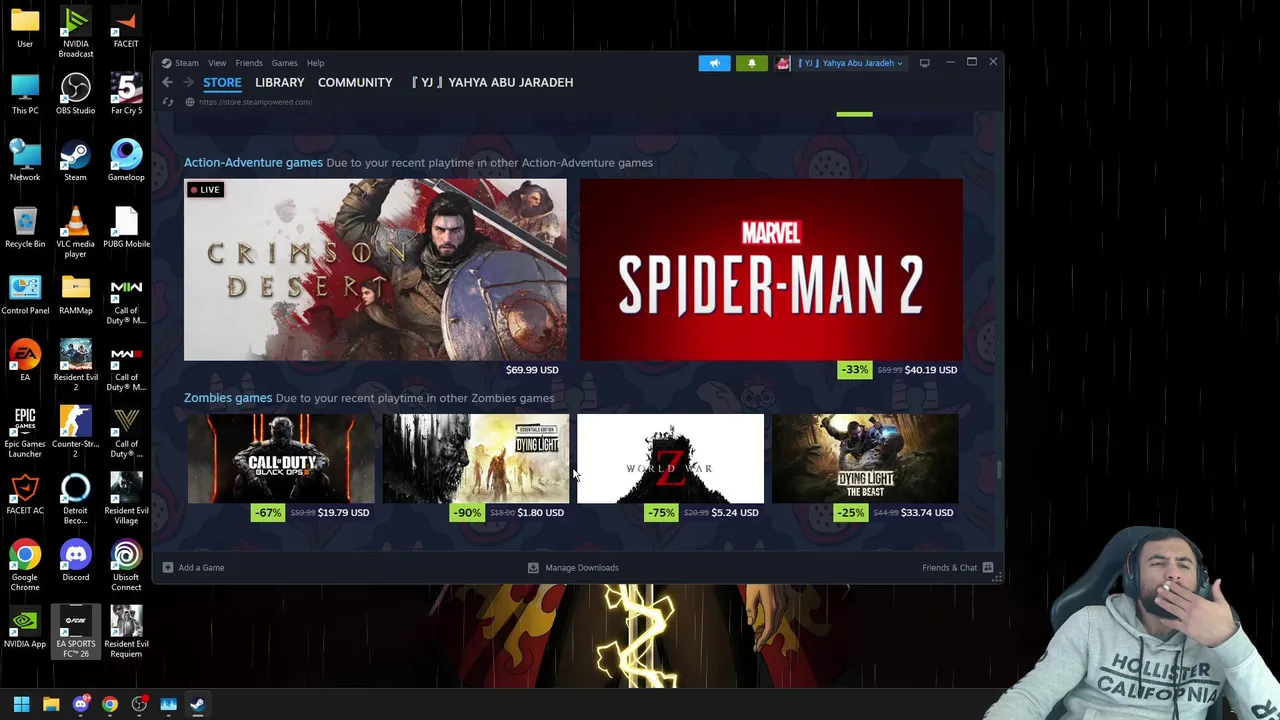
Task: Open the View menu
Action: [x=216, y=63]
